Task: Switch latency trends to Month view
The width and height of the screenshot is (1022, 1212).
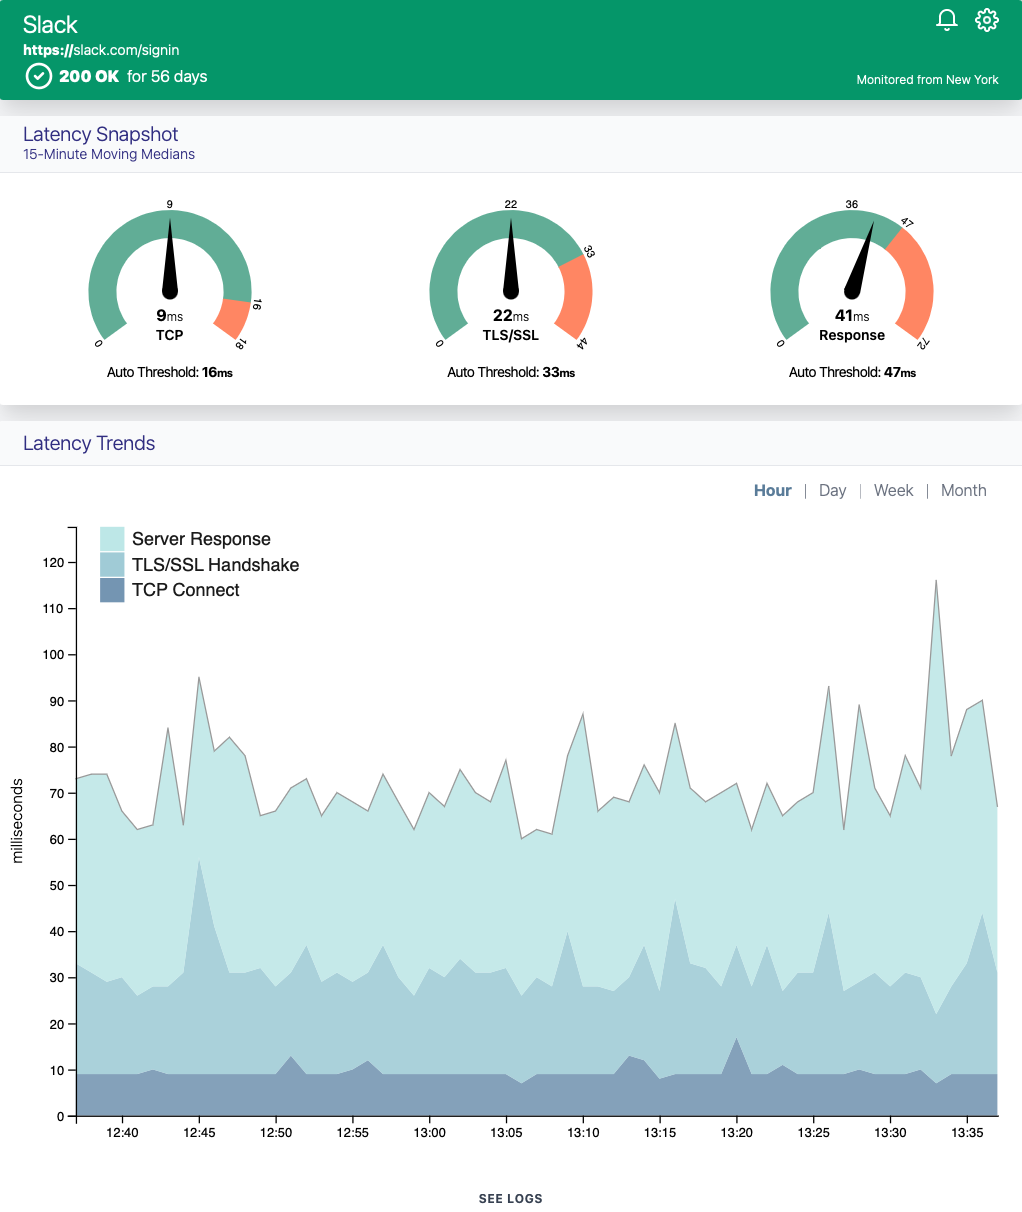Action: click(963, 490)
